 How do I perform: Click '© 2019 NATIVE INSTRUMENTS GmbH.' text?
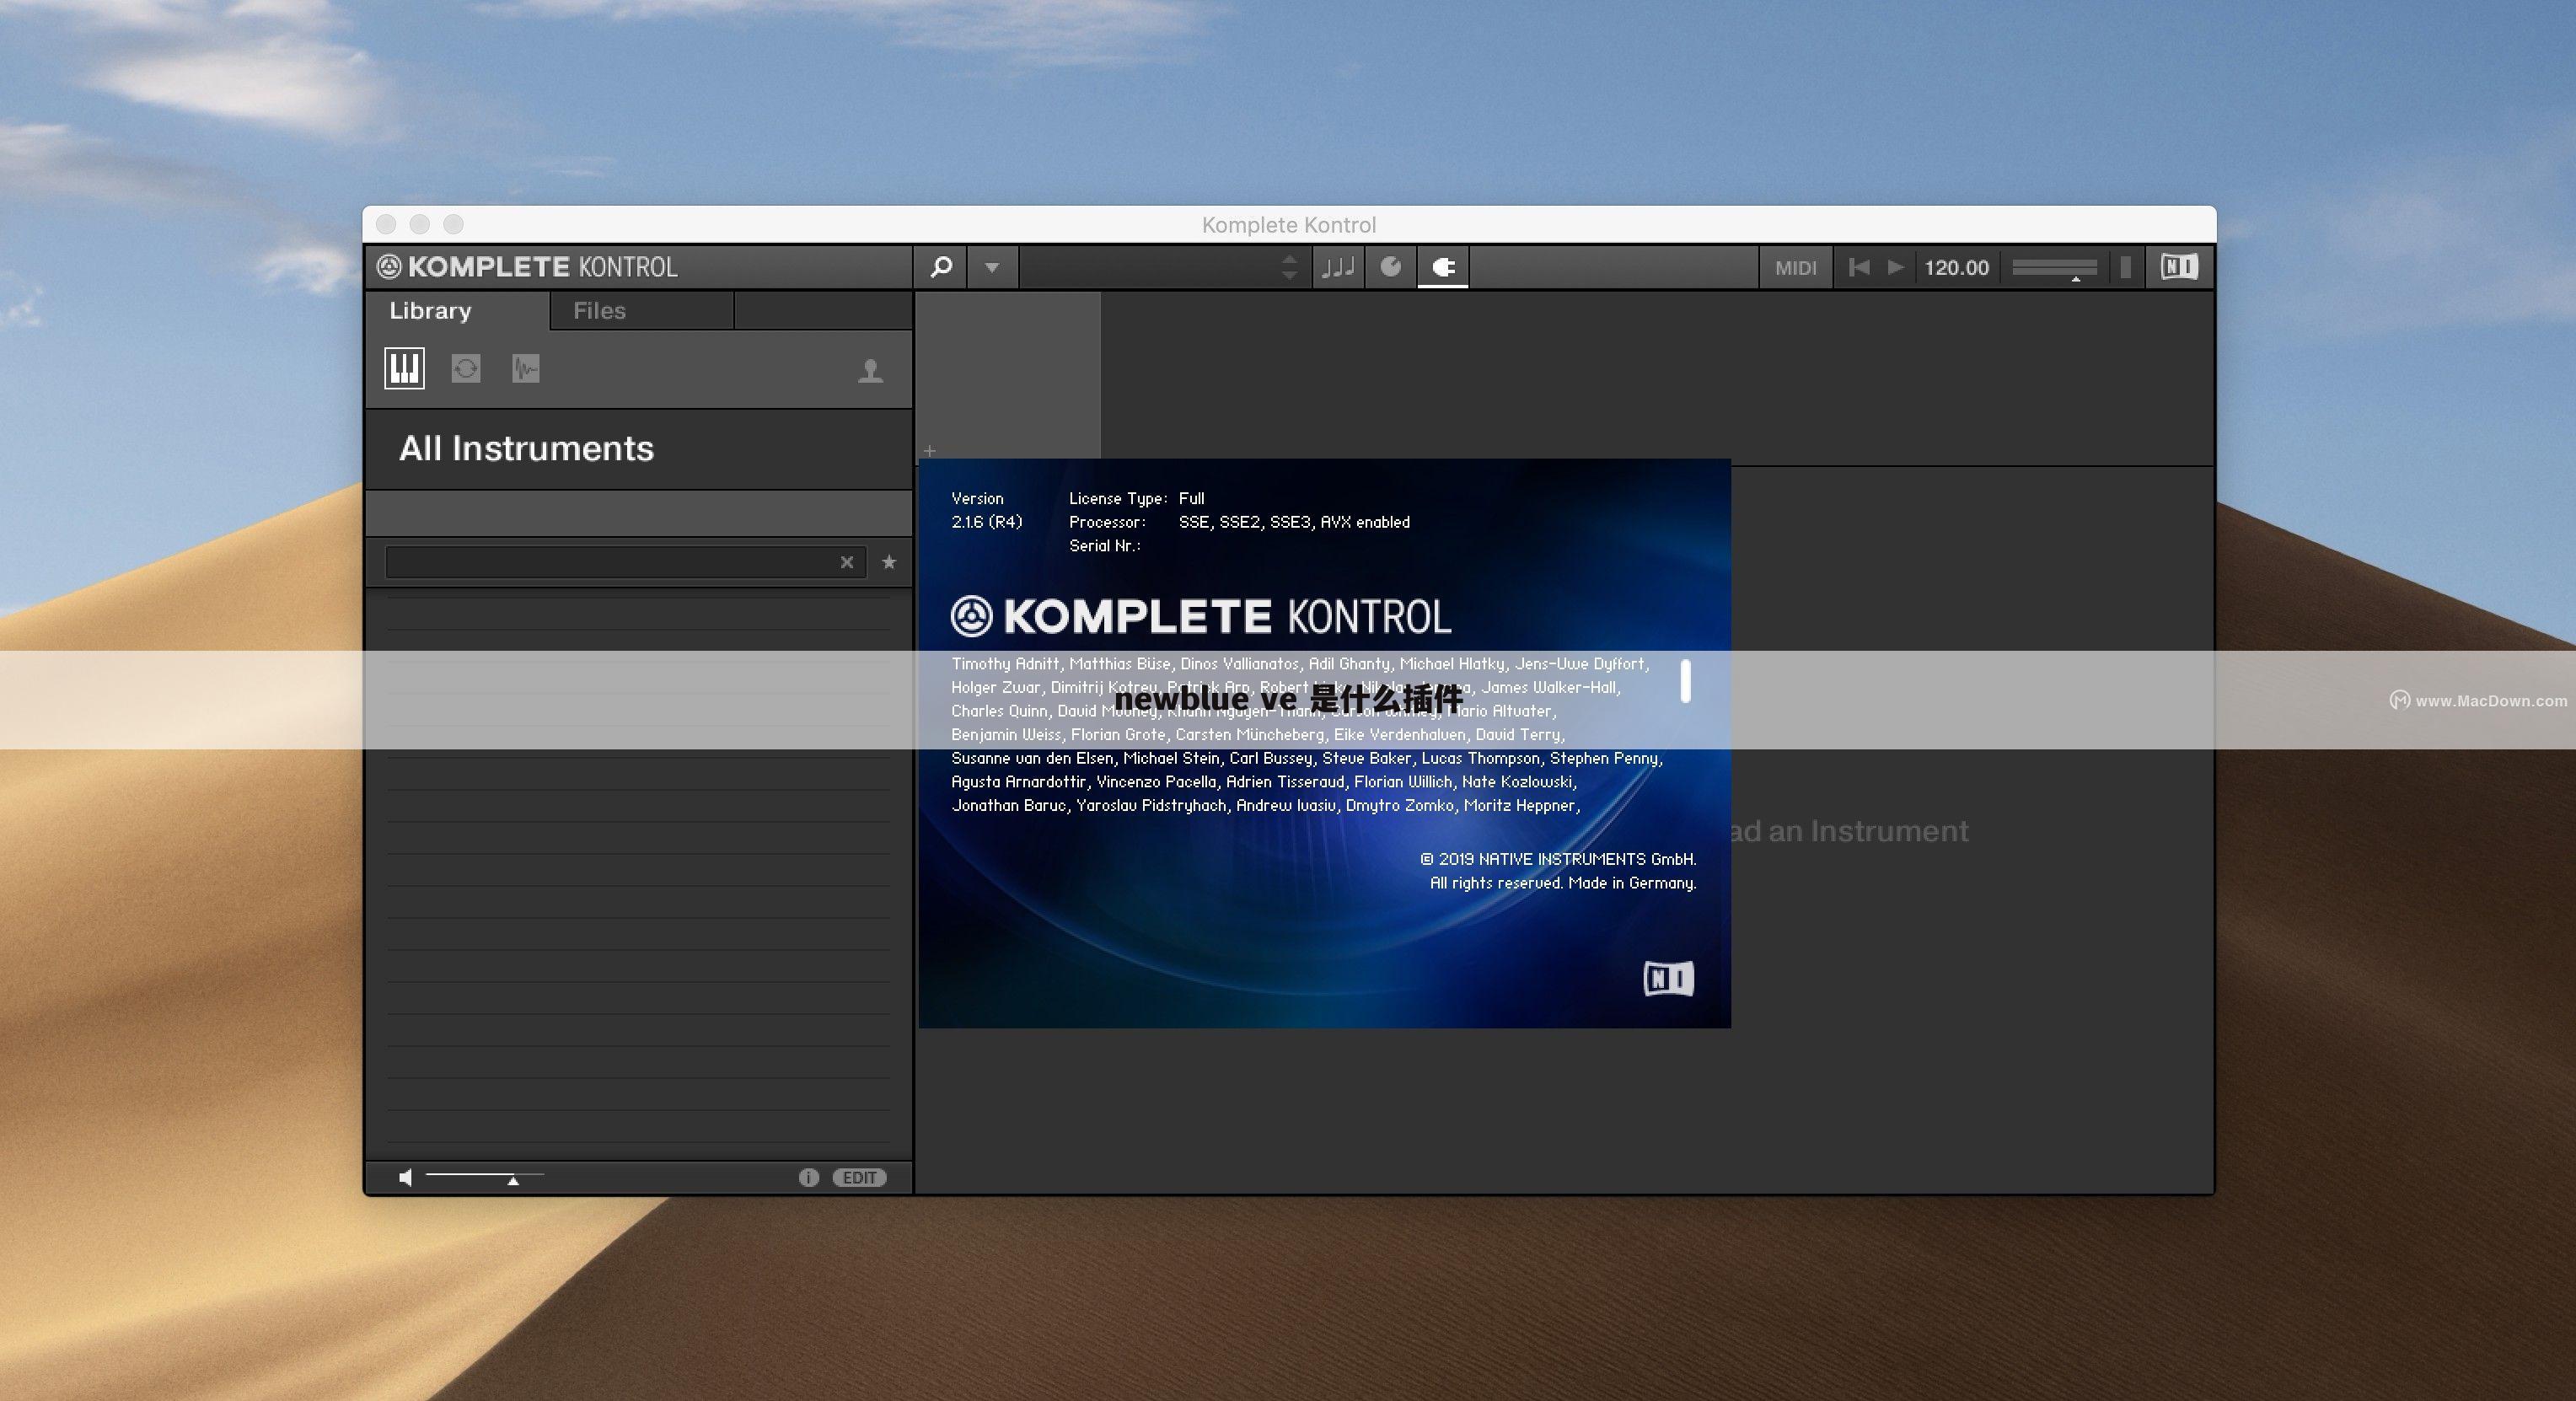point(1558,859)
